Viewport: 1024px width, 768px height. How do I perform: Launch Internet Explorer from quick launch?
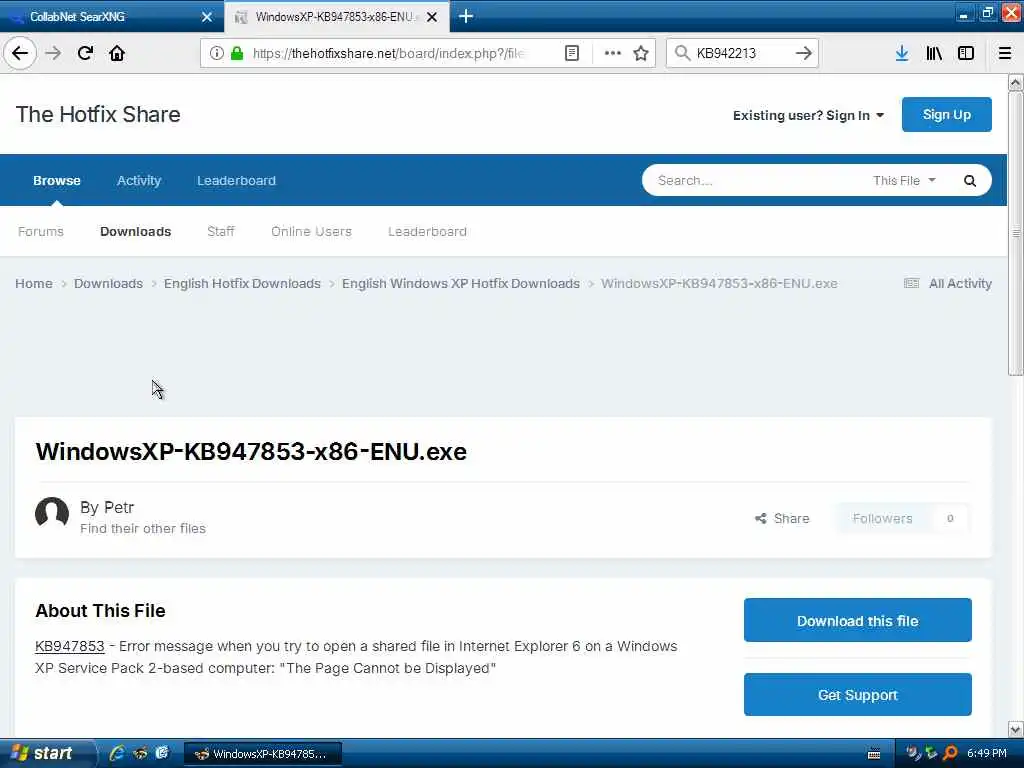point(117,753)
